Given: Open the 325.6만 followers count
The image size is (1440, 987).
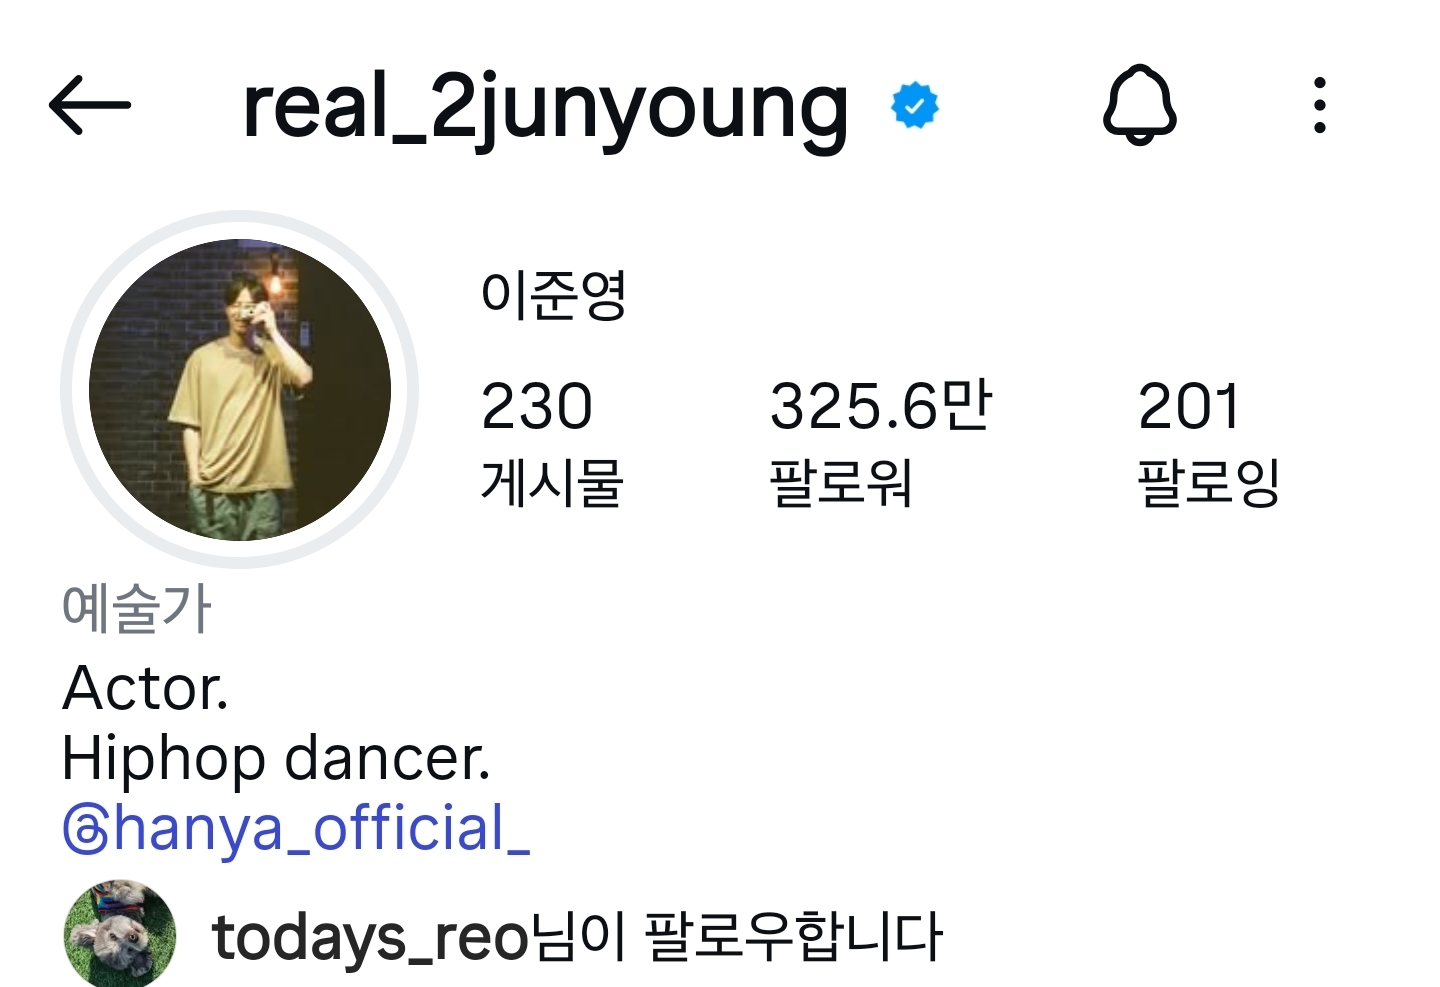Looking at the screenshot, I should point(880,406).
